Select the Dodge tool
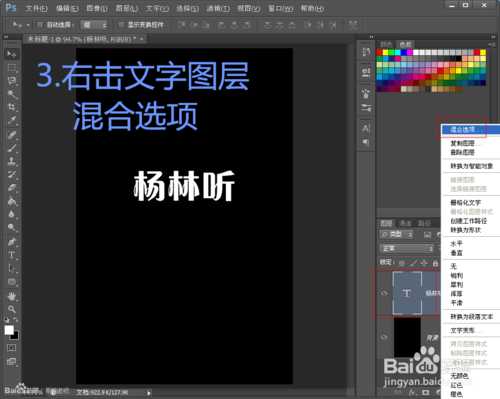 pos(12,228)
